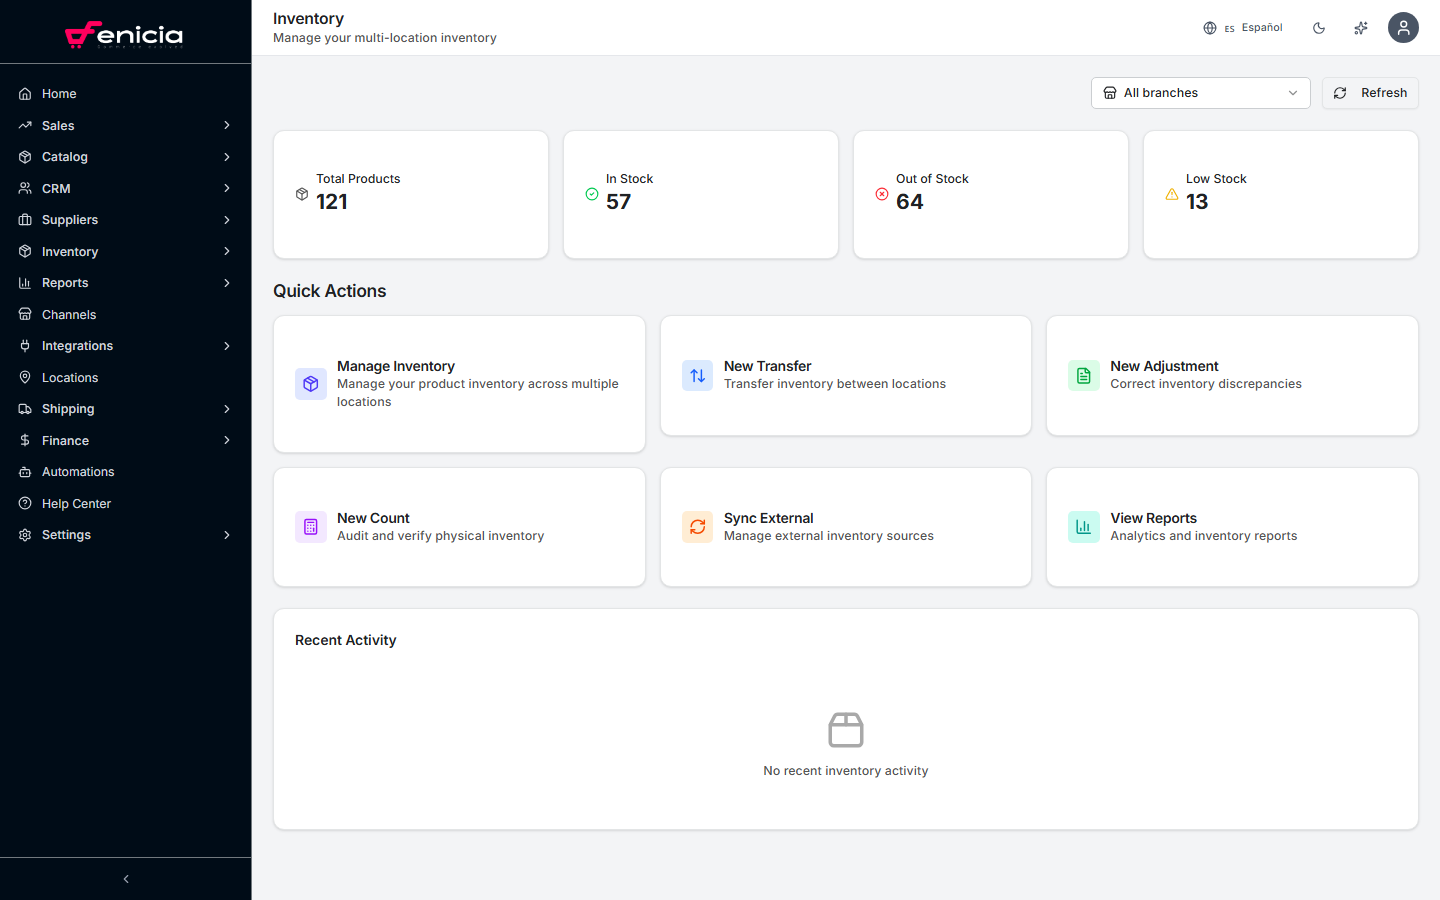
Task: Open the New Count quick action card
Action: click(x=459, y=526)
